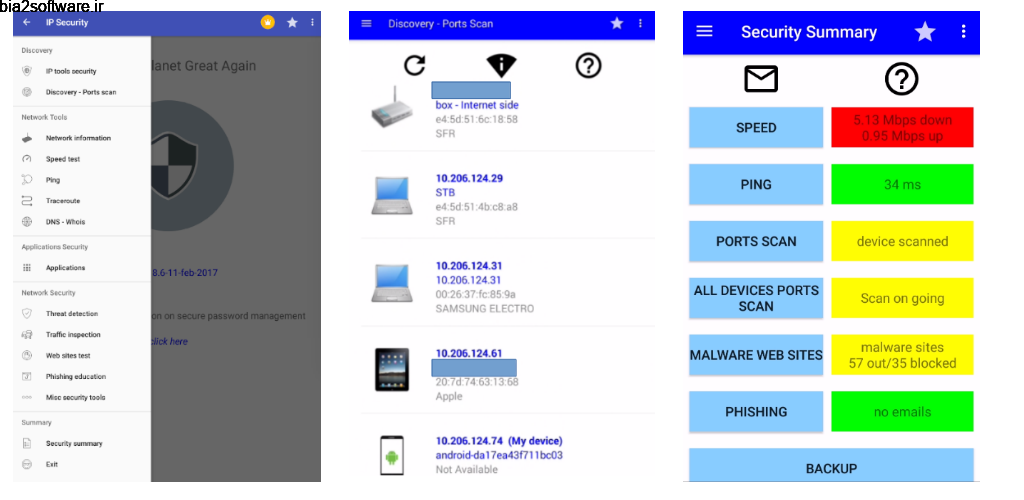Tap the star icon in IP Security header

[292, 22]
